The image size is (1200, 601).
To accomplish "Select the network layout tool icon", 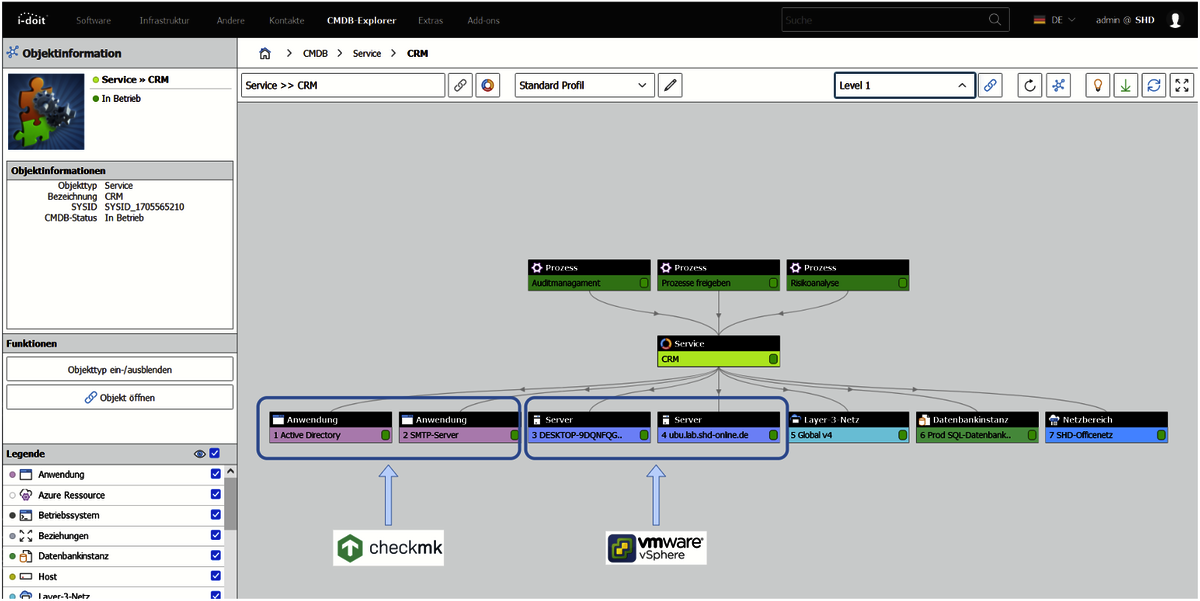I will [x=1057, y=85].
